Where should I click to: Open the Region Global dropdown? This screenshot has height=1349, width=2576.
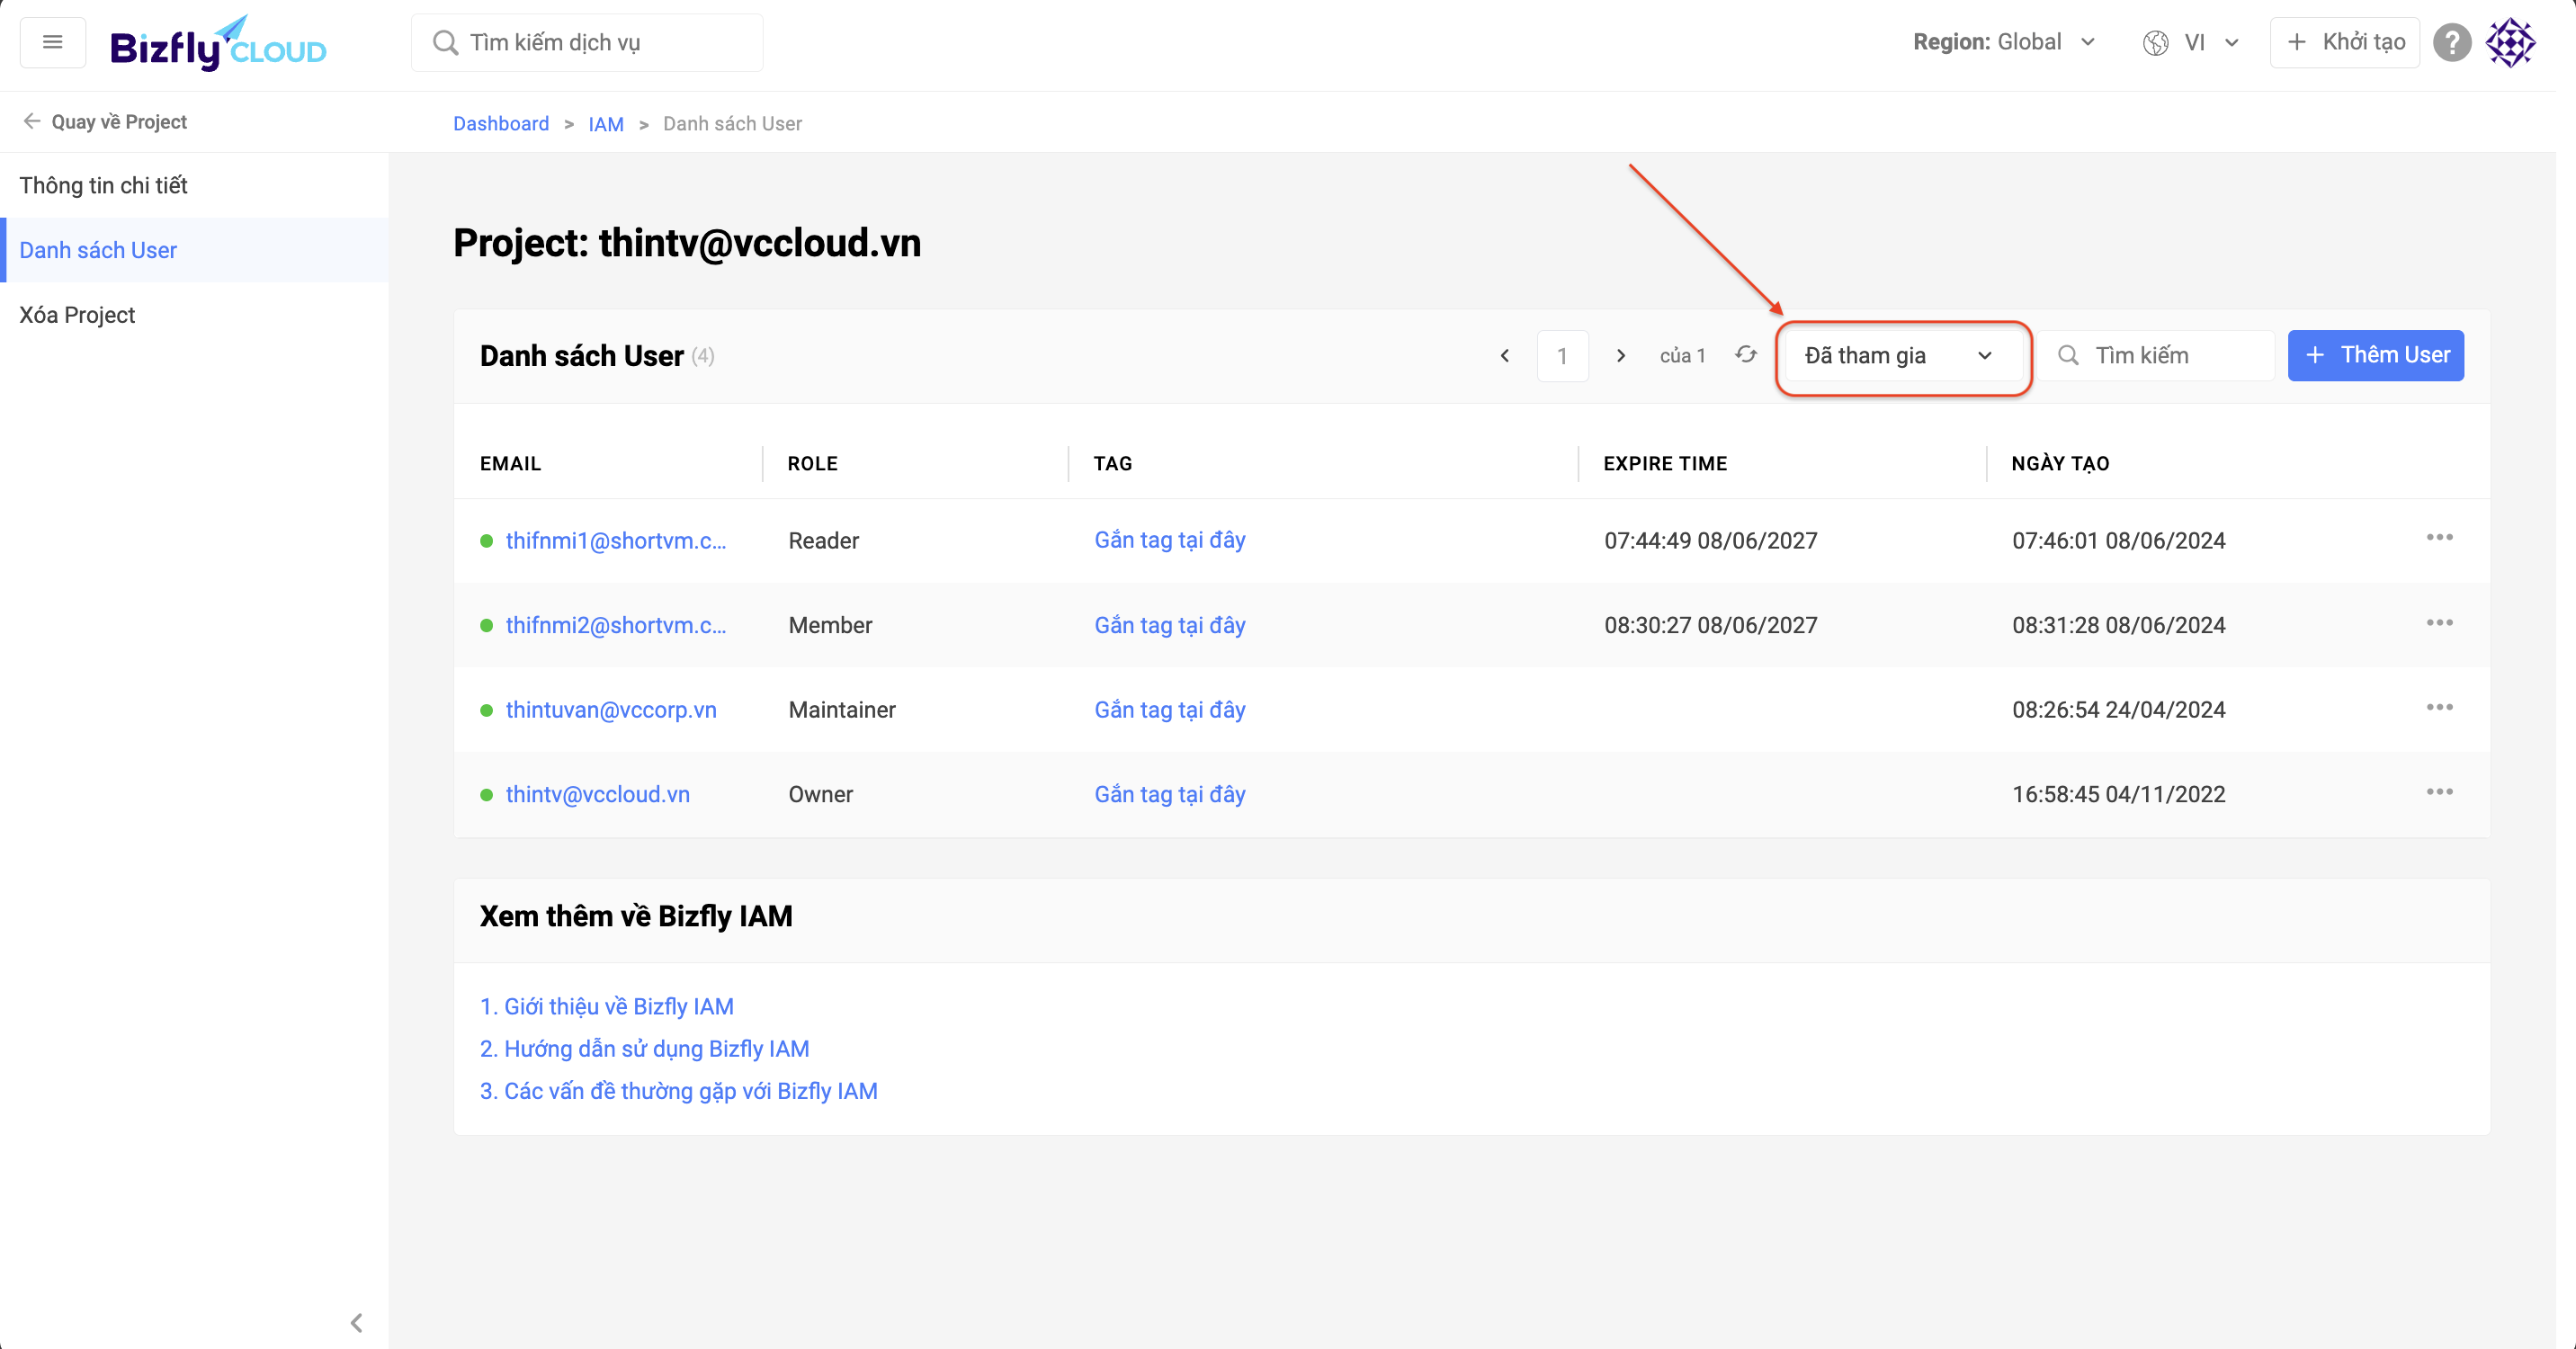tap(2003, 42)
